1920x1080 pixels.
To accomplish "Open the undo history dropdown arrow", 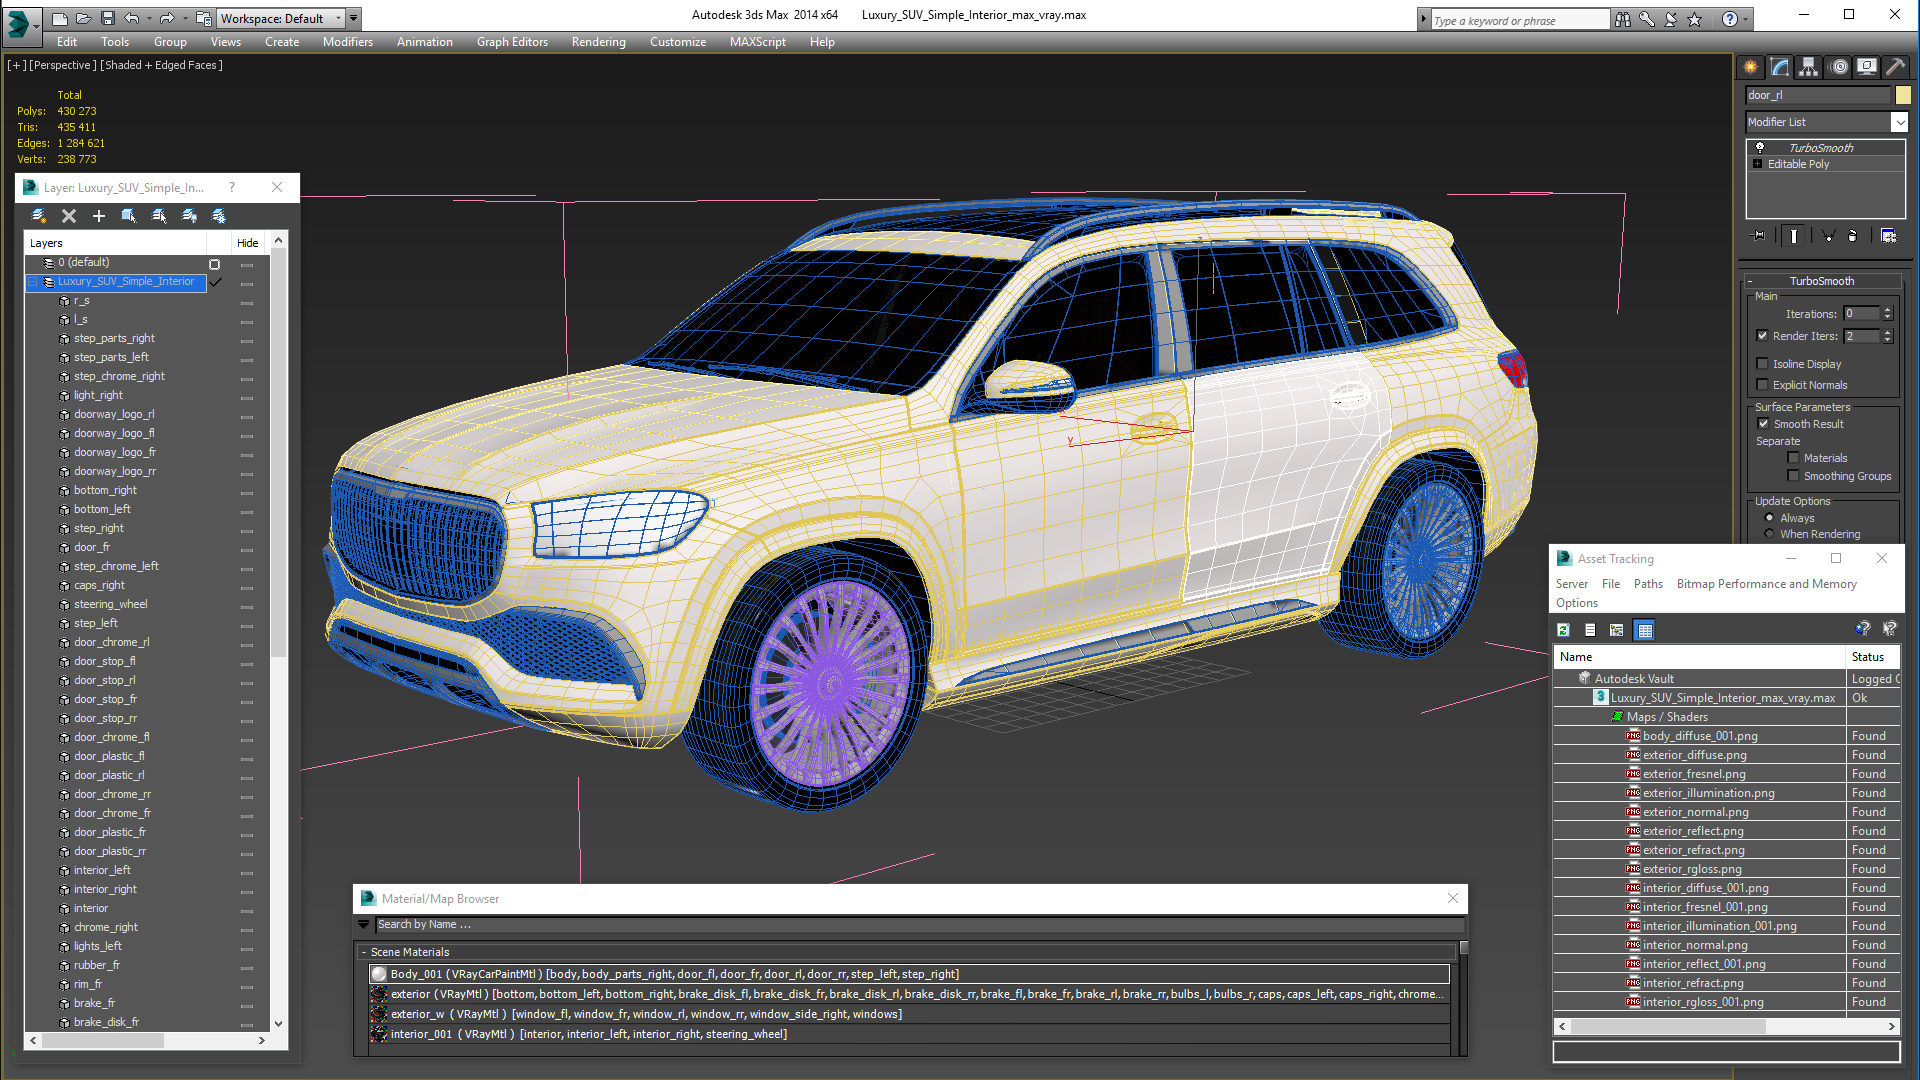I will click(x=149, y=18).
